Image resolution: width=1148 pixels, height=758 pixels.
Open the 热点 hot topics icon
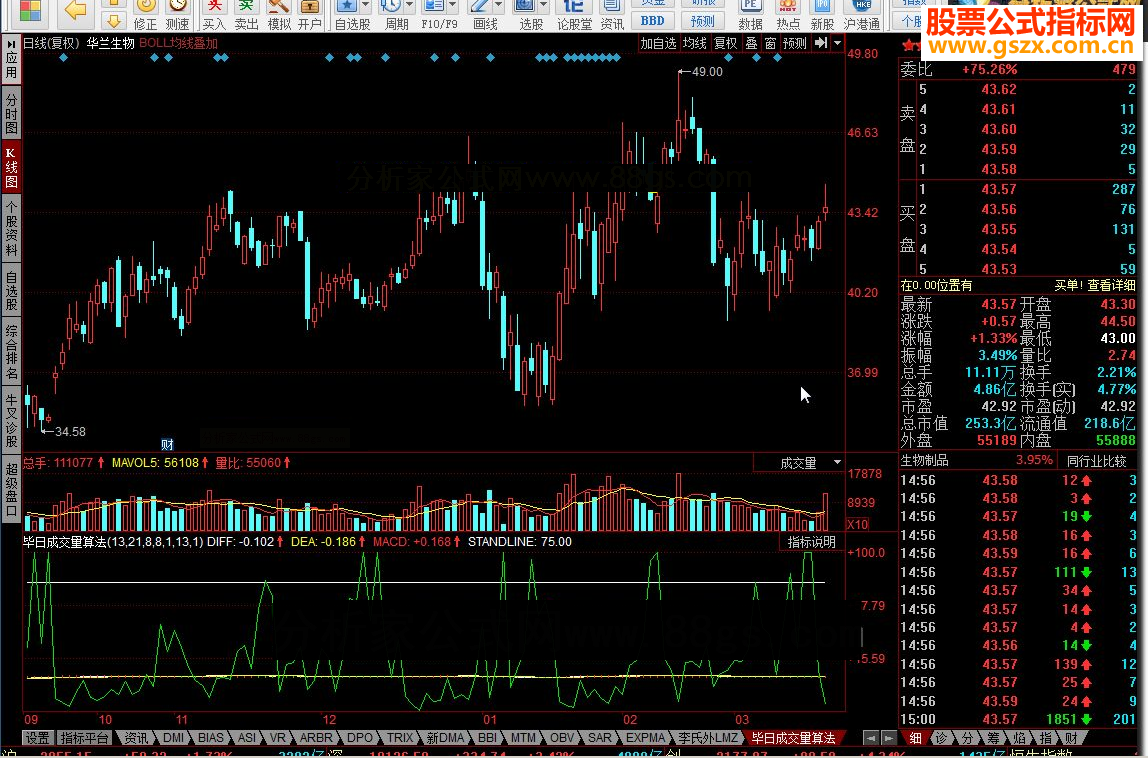click(x=788, y=15)
